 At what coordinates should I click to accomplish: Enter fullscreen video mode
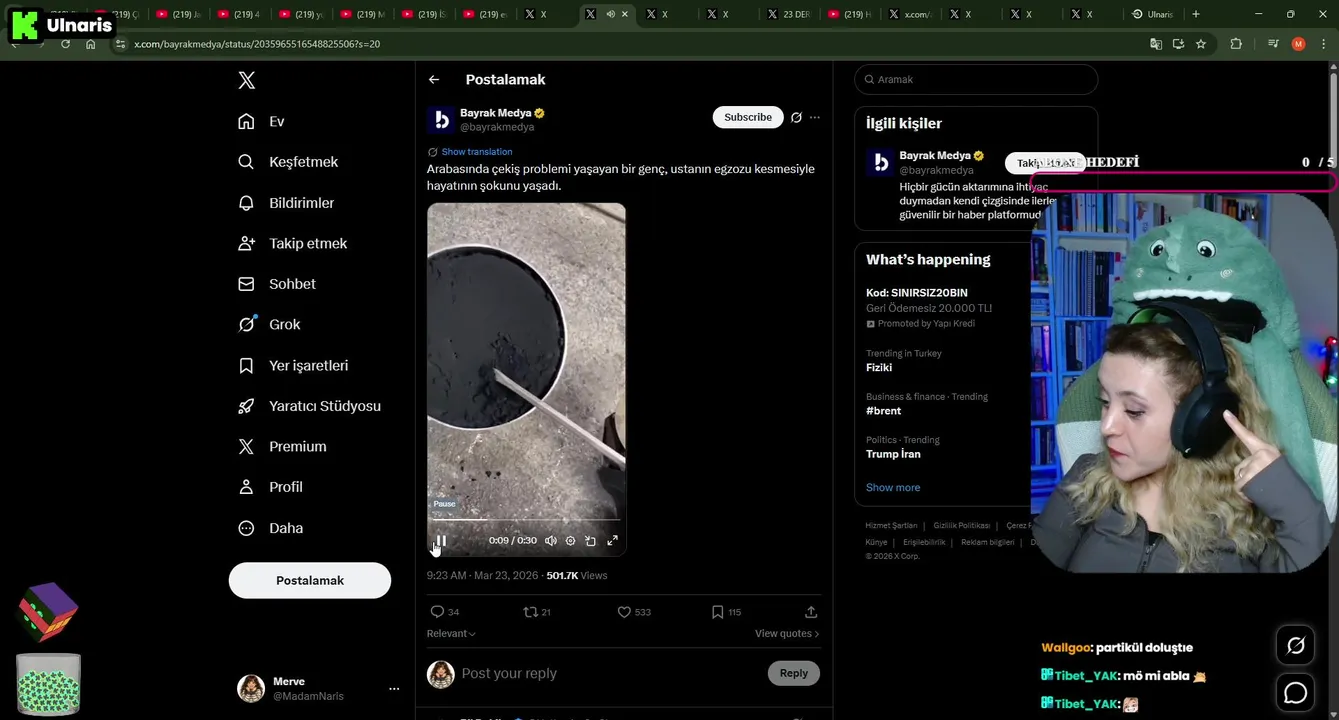point(613,541)
